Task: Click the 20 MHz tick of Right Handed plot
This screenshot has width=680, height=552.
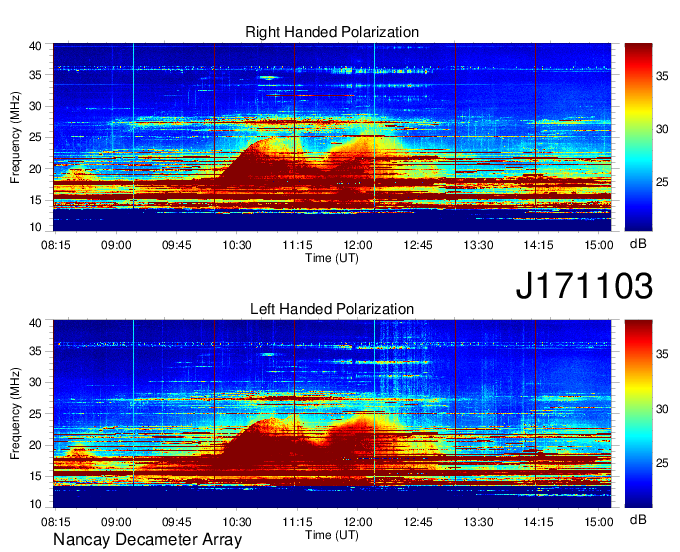Action: click(35, 169)
